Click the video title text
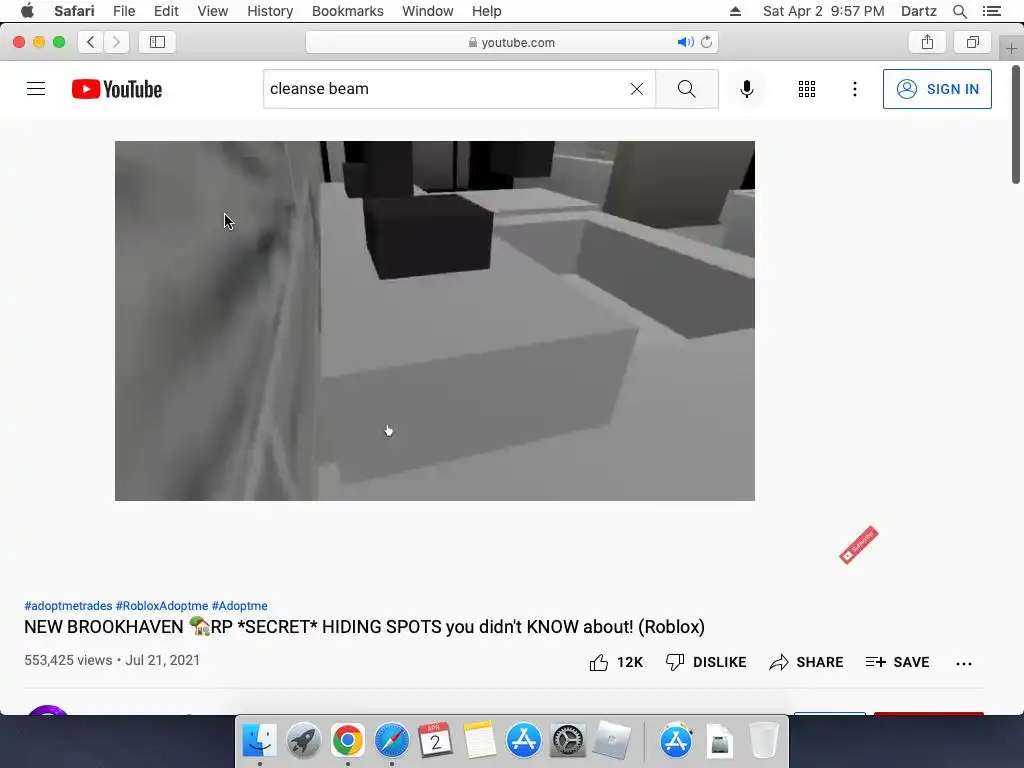1024x768 pixels. click(x=364, y=627)
